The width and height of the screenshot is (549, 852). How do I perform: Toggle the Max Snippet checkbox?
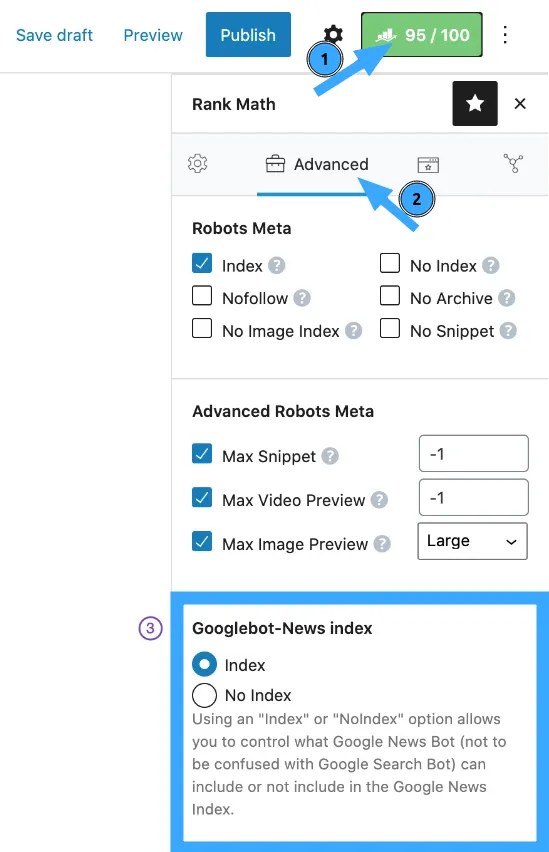(202, 453)
